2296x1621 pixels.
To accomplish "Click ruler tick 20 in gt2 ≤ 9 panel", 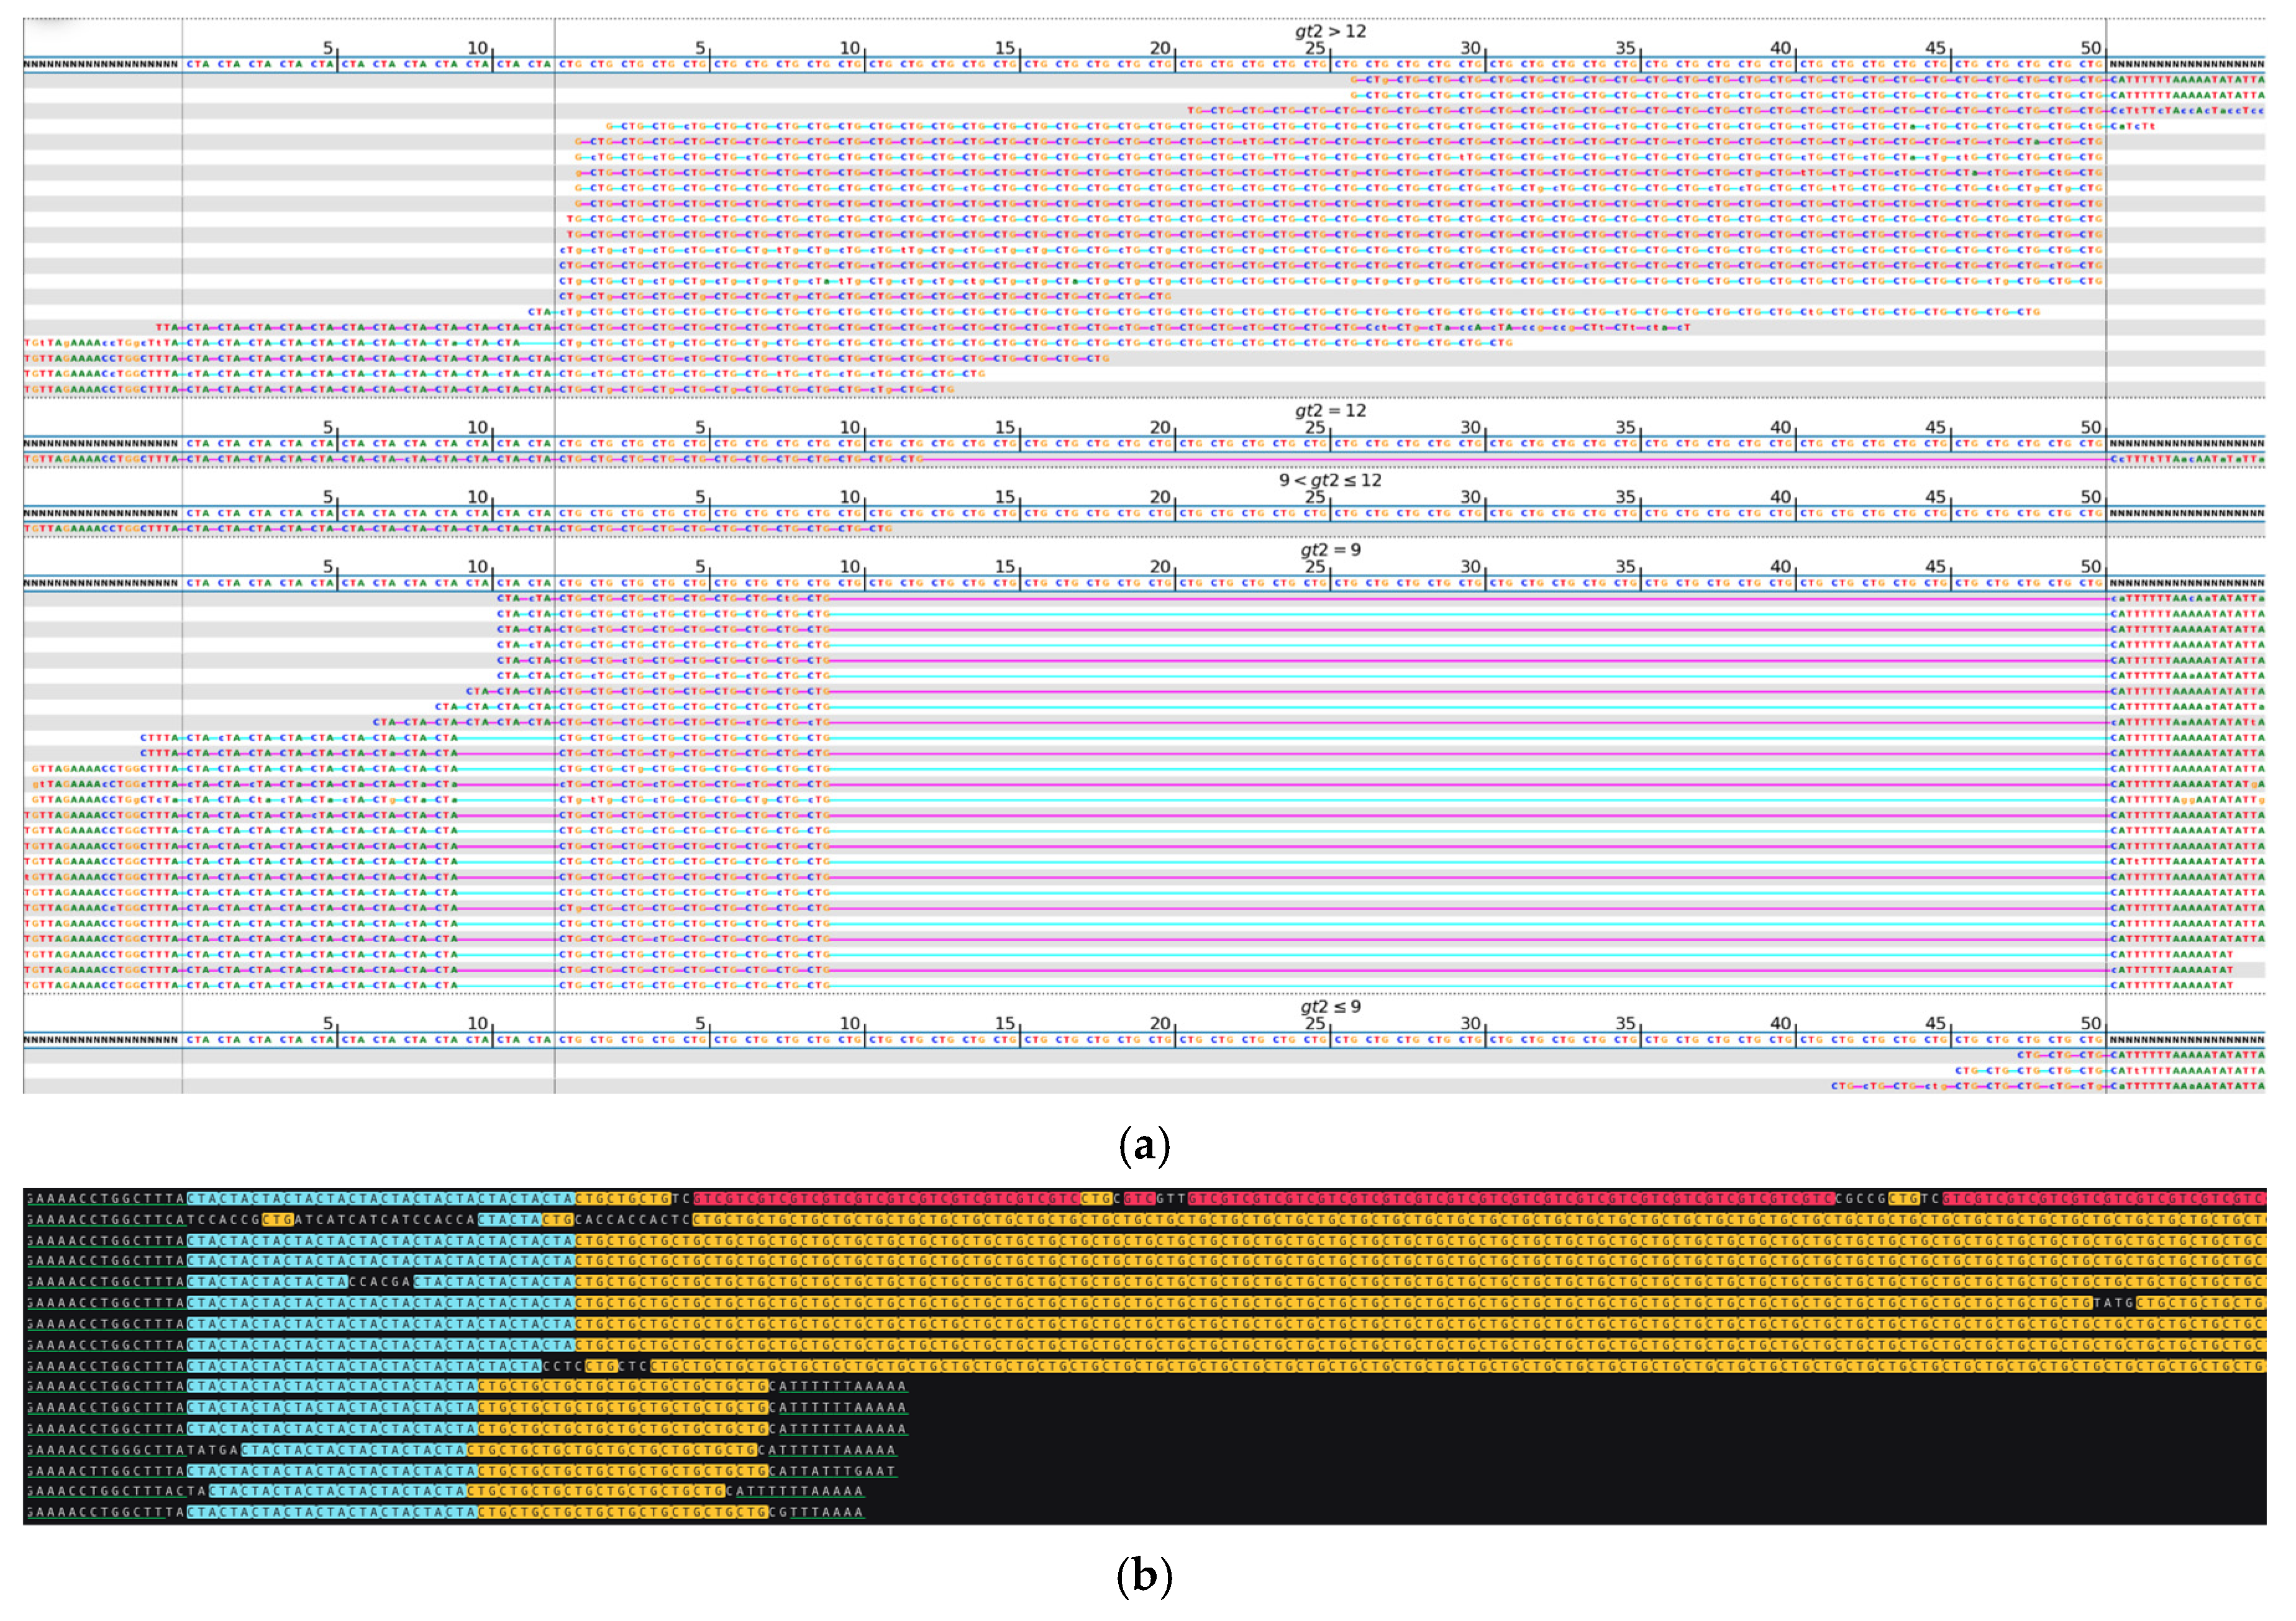I will [1159, 1024].
